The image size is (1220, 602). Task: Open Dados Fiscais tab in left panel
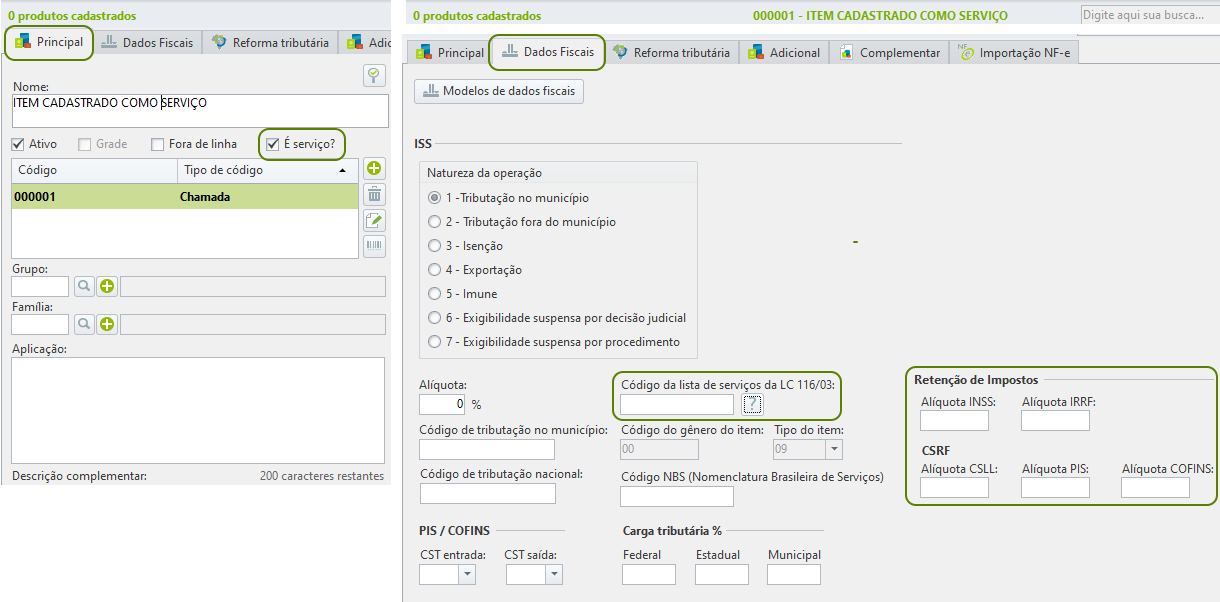pyautogui.click(x=148, y=43)
